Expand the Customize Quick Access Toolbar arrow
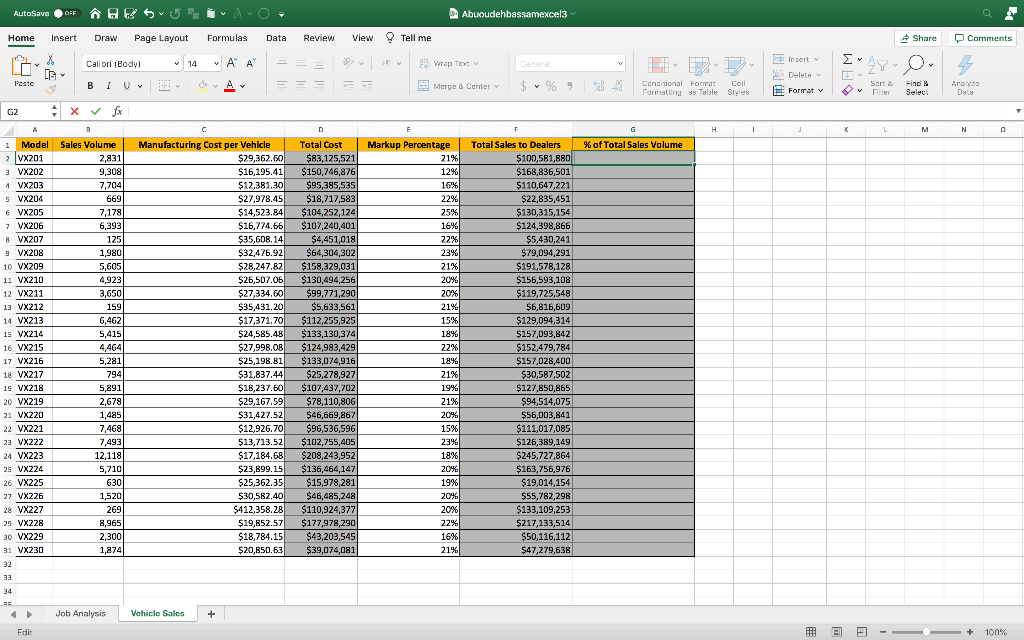 tap(281, 14)
